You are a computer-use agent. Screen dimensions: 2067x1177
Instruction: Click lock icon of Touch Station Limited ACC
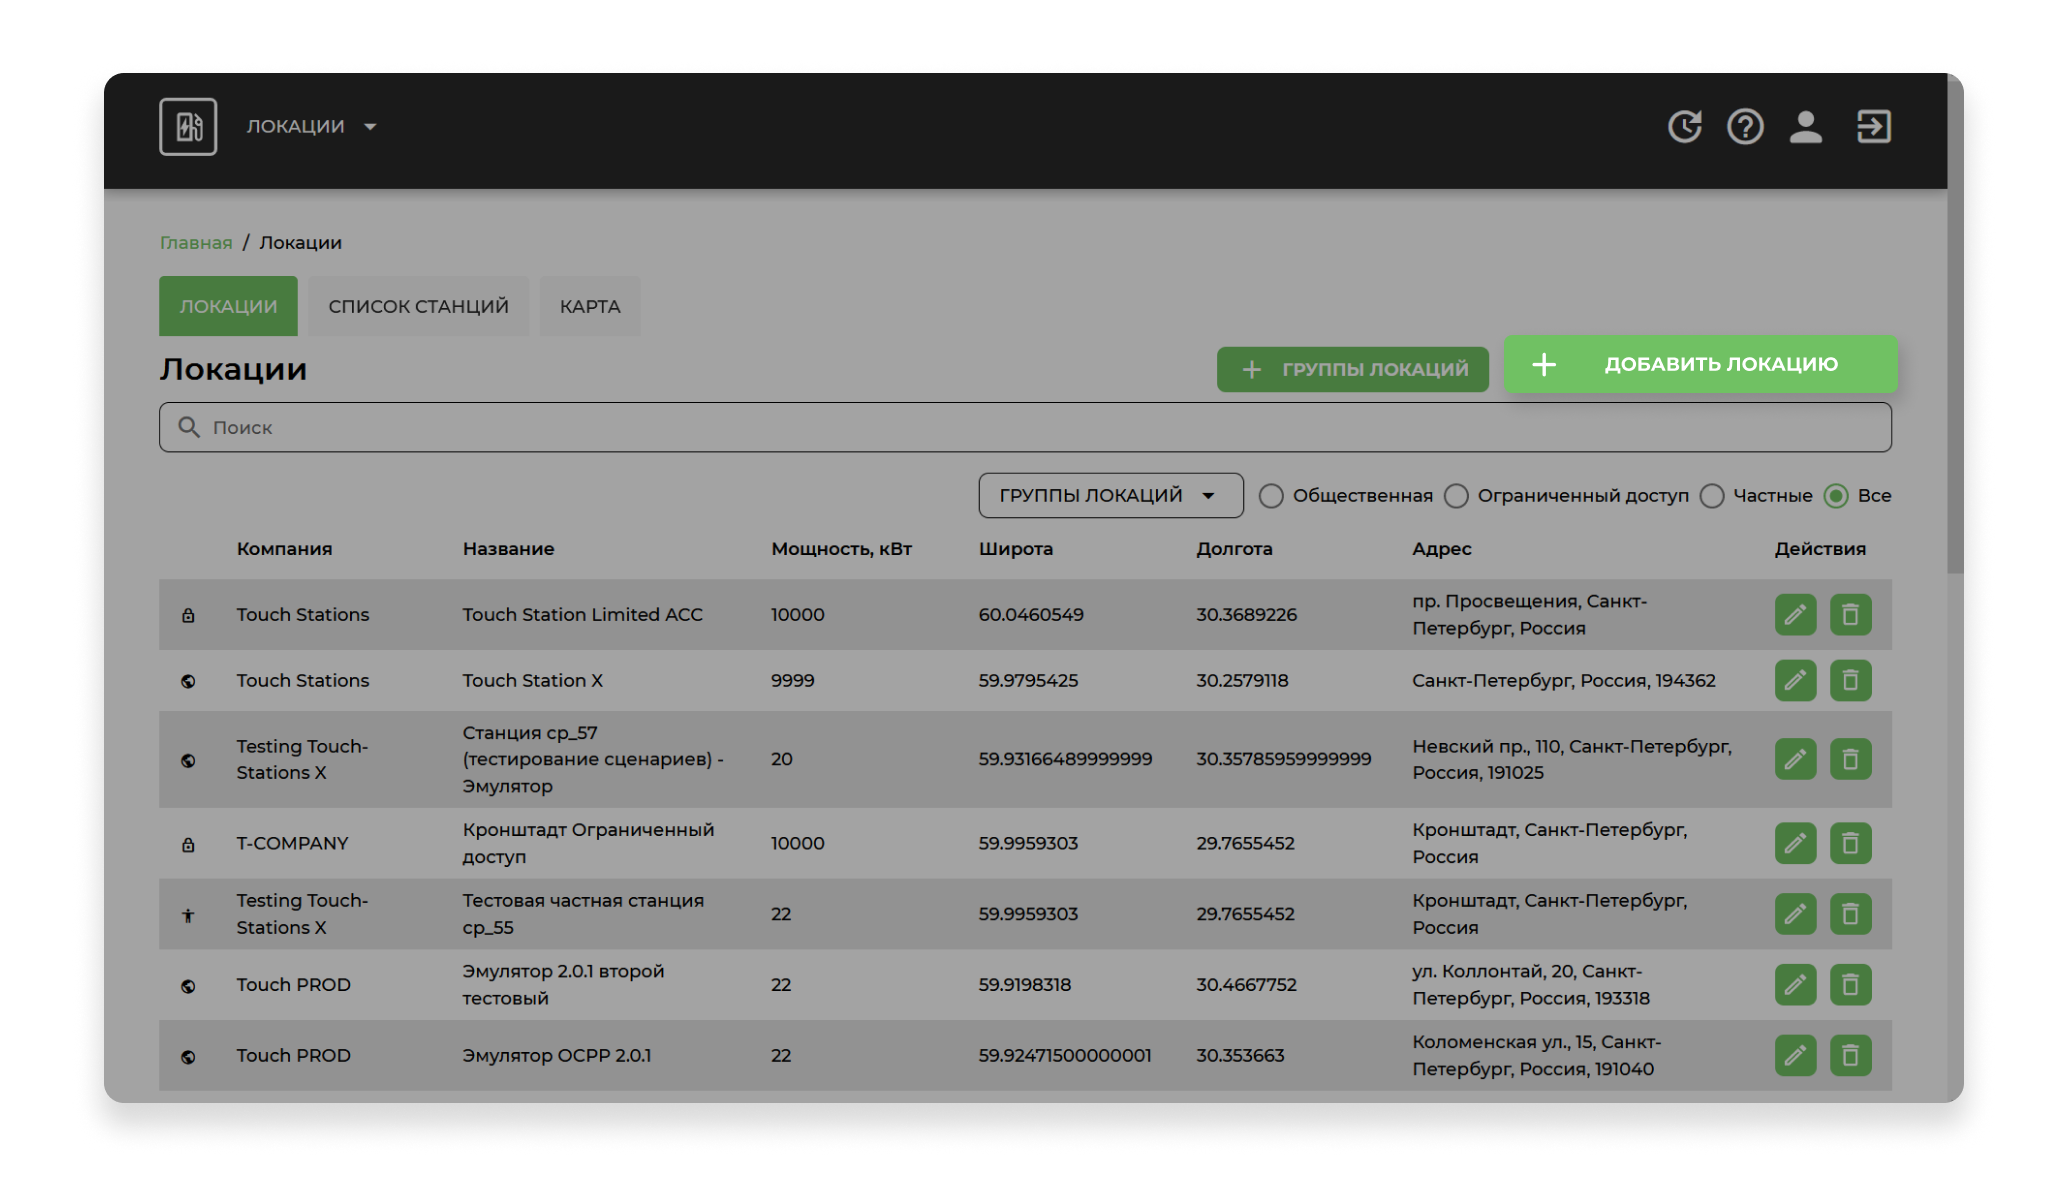188,615
